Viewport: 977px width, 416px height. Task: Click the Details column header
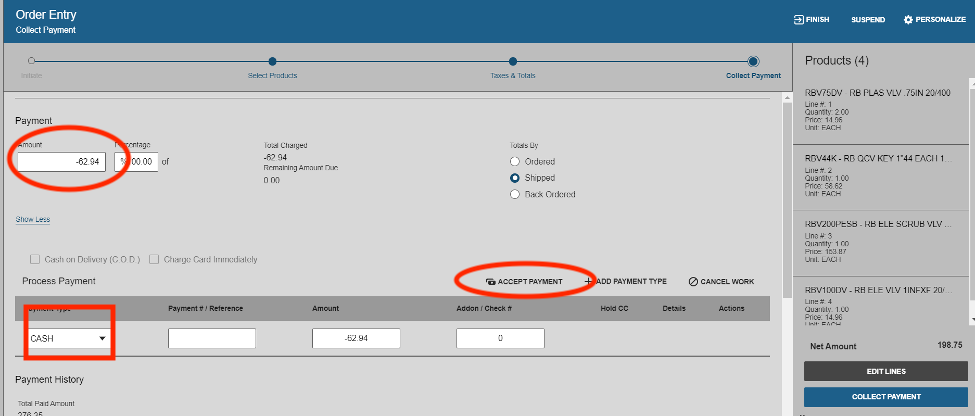point(674,308)
